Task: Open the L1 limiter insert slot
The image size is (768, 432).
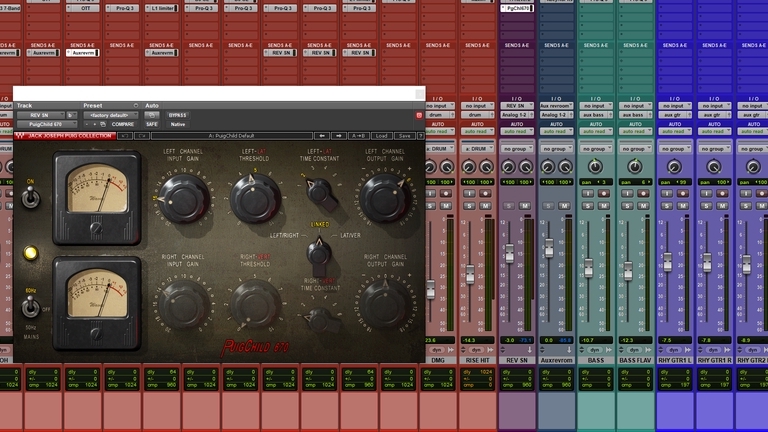Action: [162, 8]
